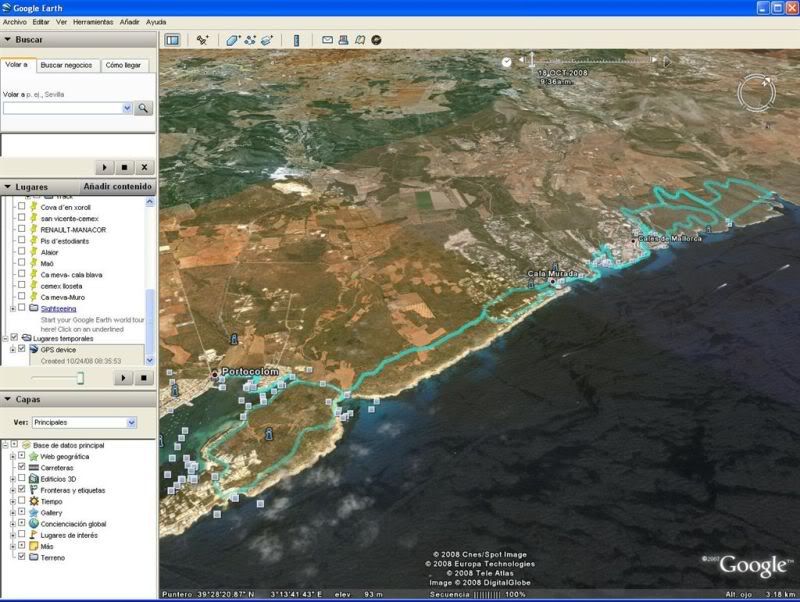Play the tour in Lugares panel
800x602 pixels.
123,378
